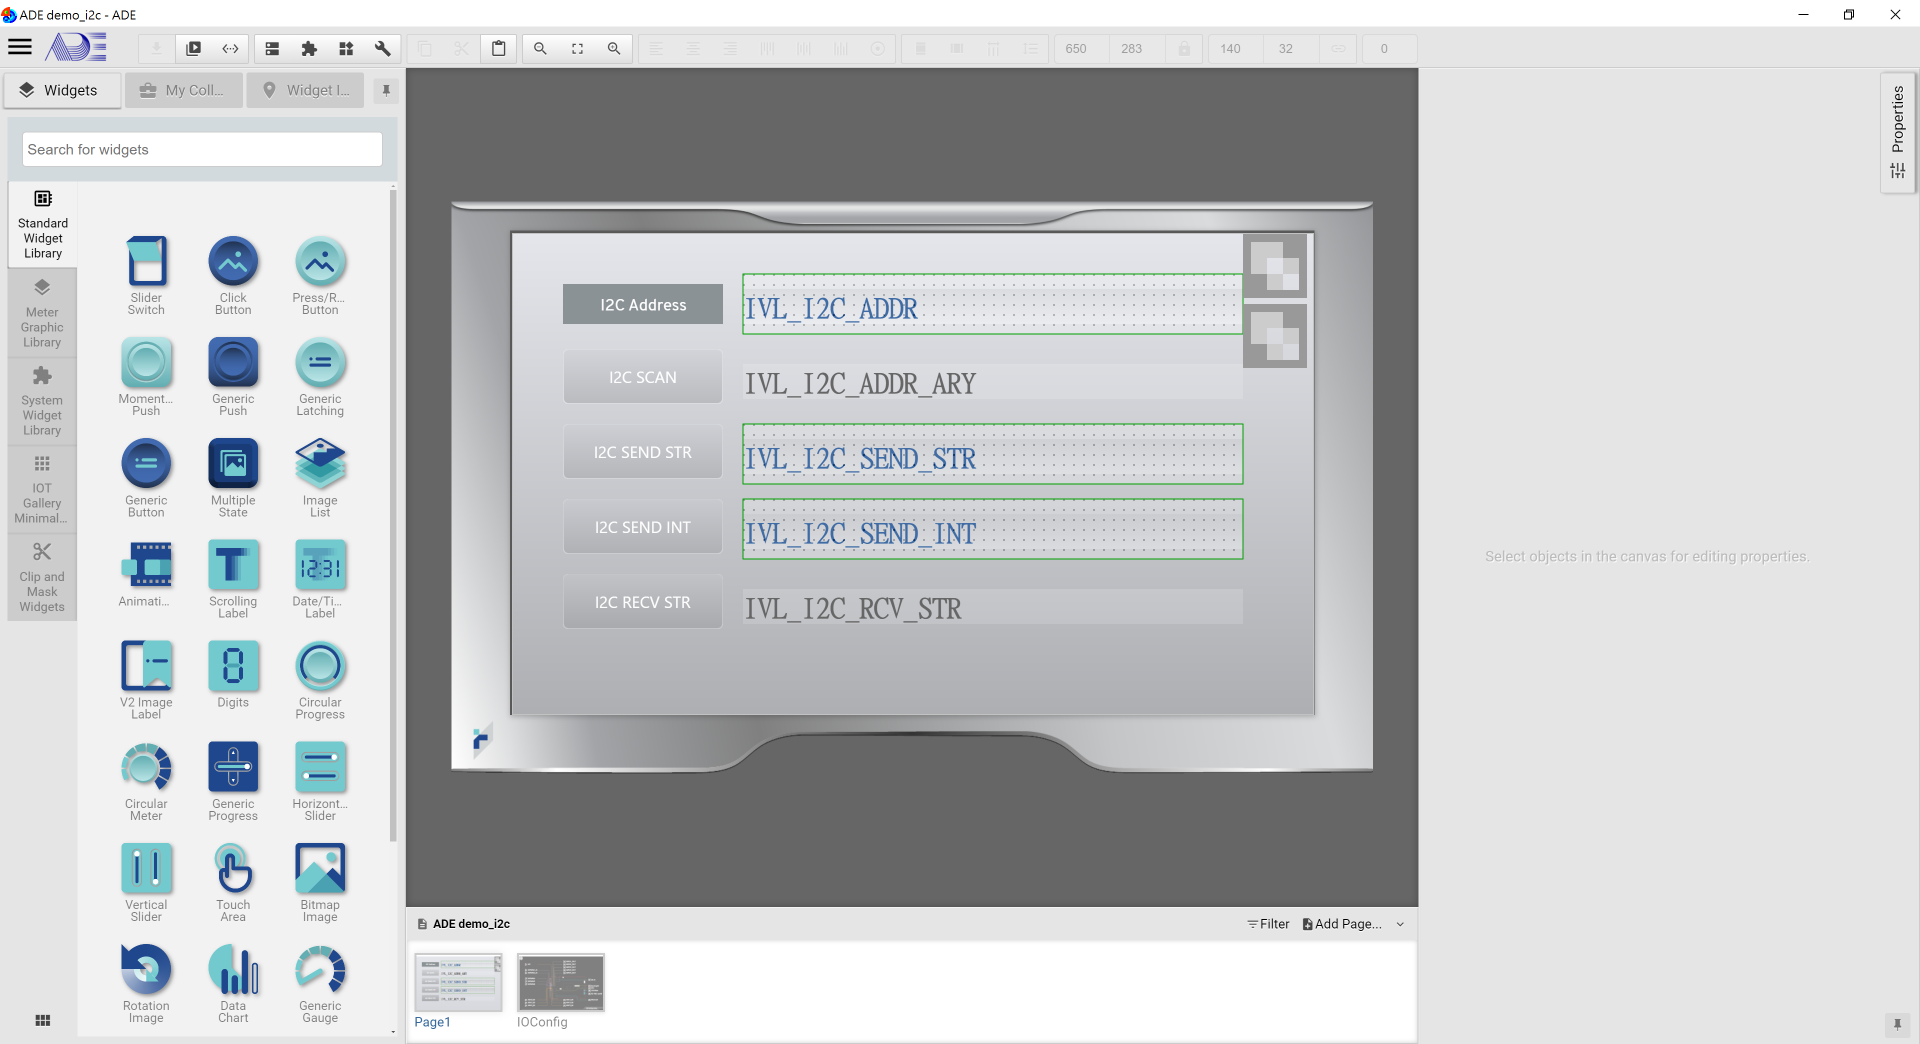Click the I2C SCAN button on canvas
Viewport: 1920px width, 1044px height.
coord(642,377)
